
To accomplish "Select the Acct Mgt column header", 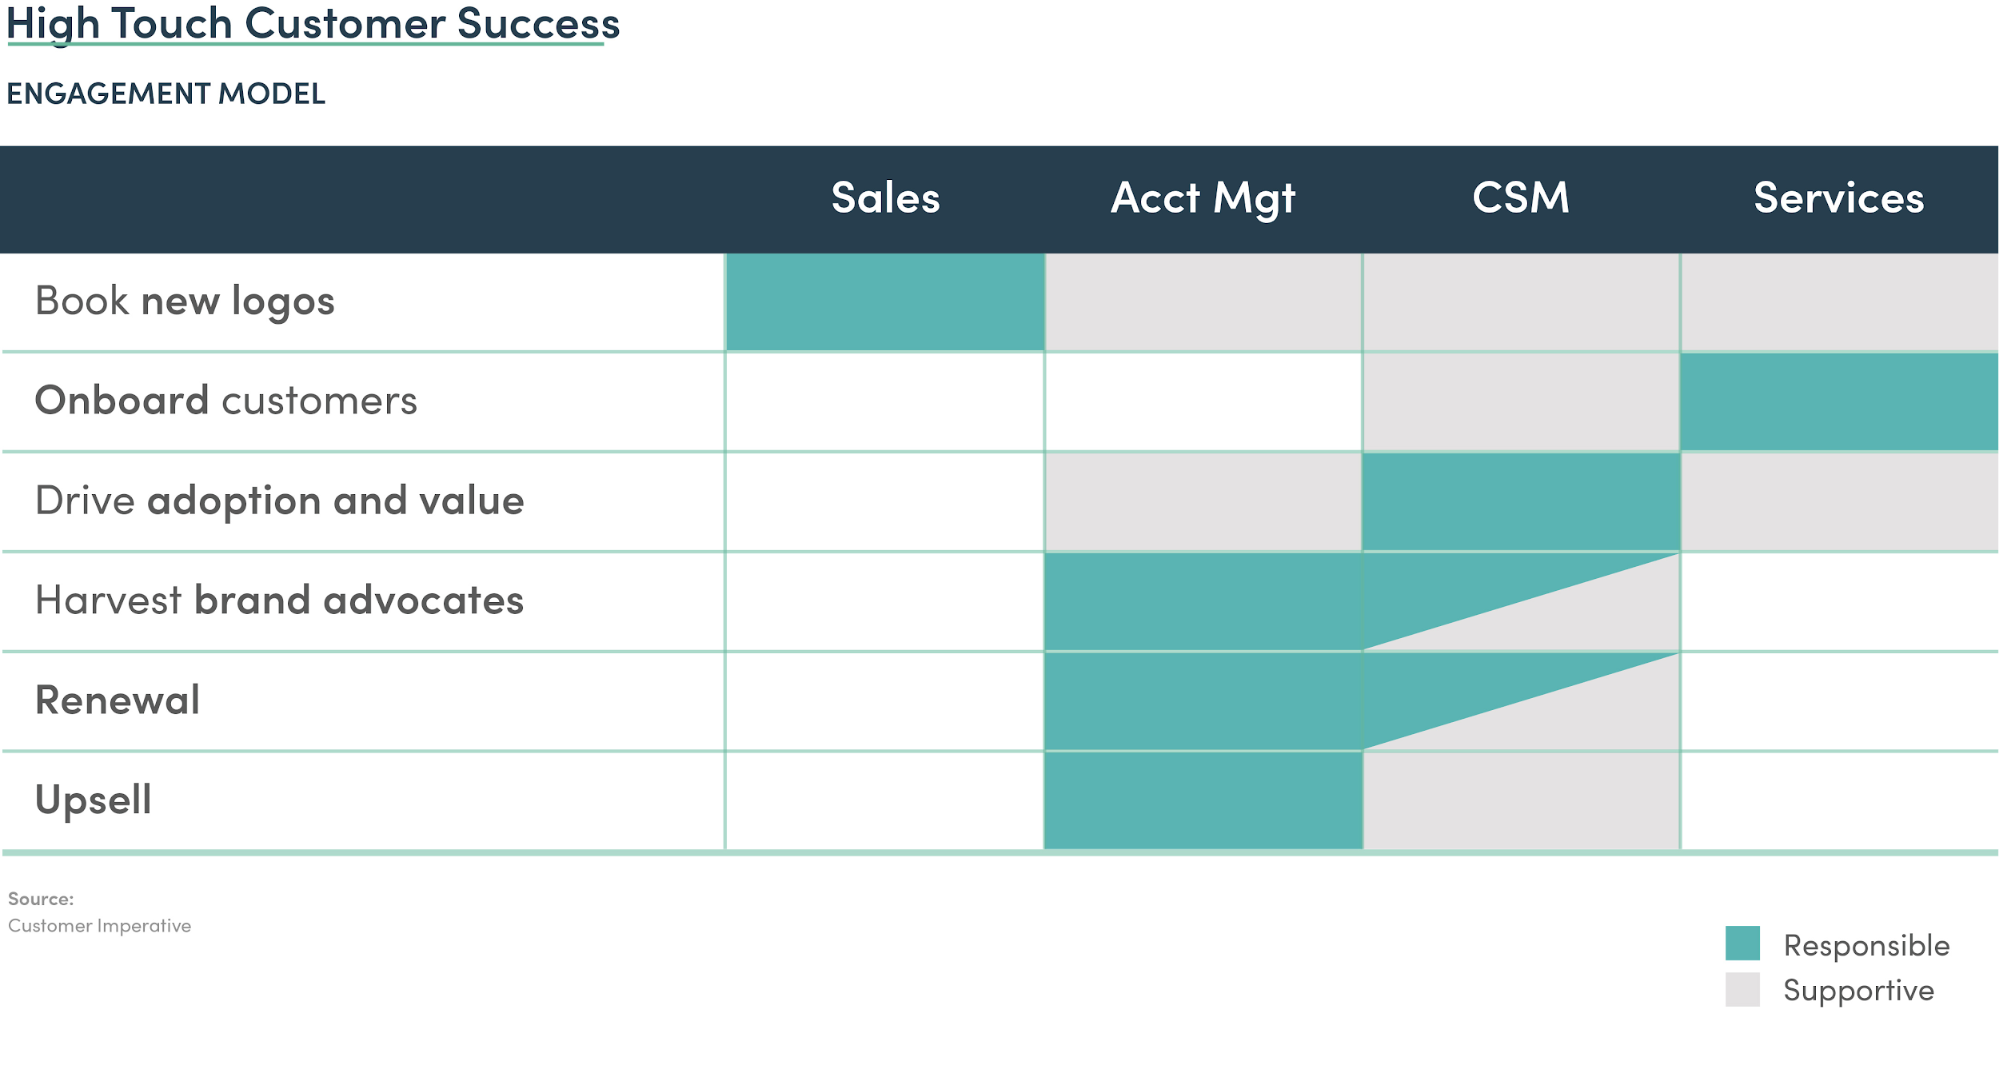I will coord(1203,198).
